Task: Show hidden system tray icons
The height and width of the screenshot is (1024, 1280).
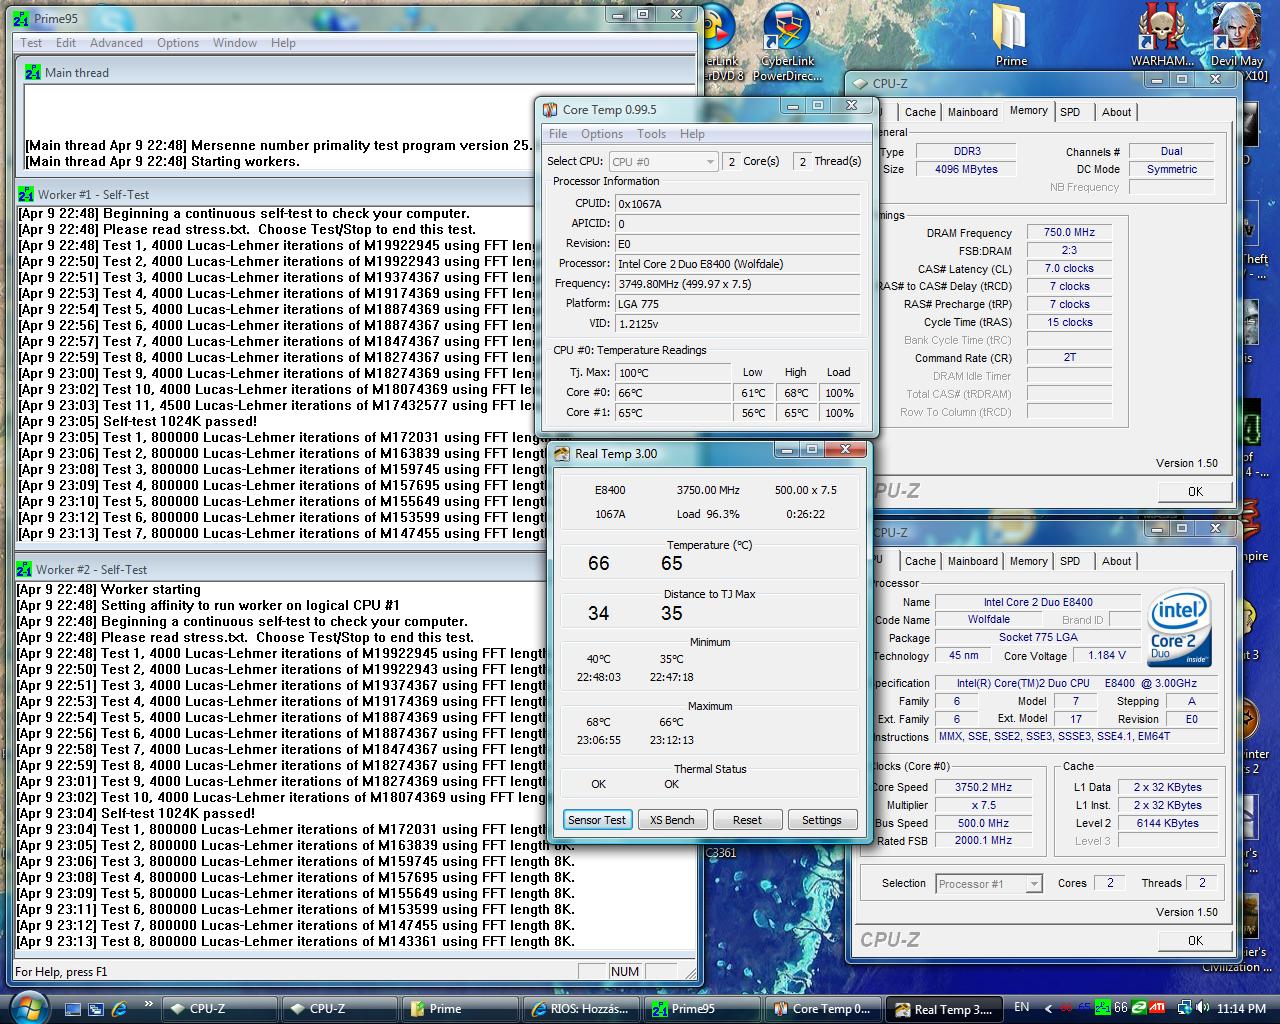Action: pos(1047,1008)
